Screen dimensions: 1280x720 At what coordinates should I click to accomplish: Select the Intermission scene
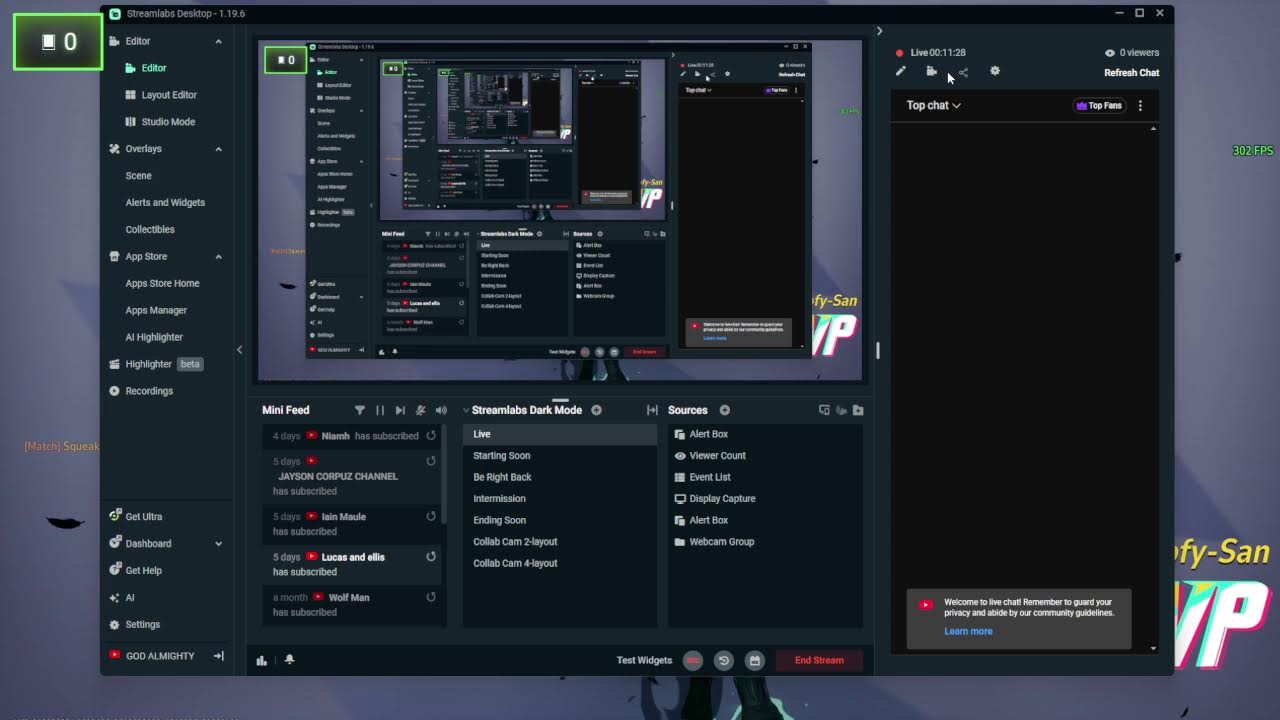pos(560,499)
